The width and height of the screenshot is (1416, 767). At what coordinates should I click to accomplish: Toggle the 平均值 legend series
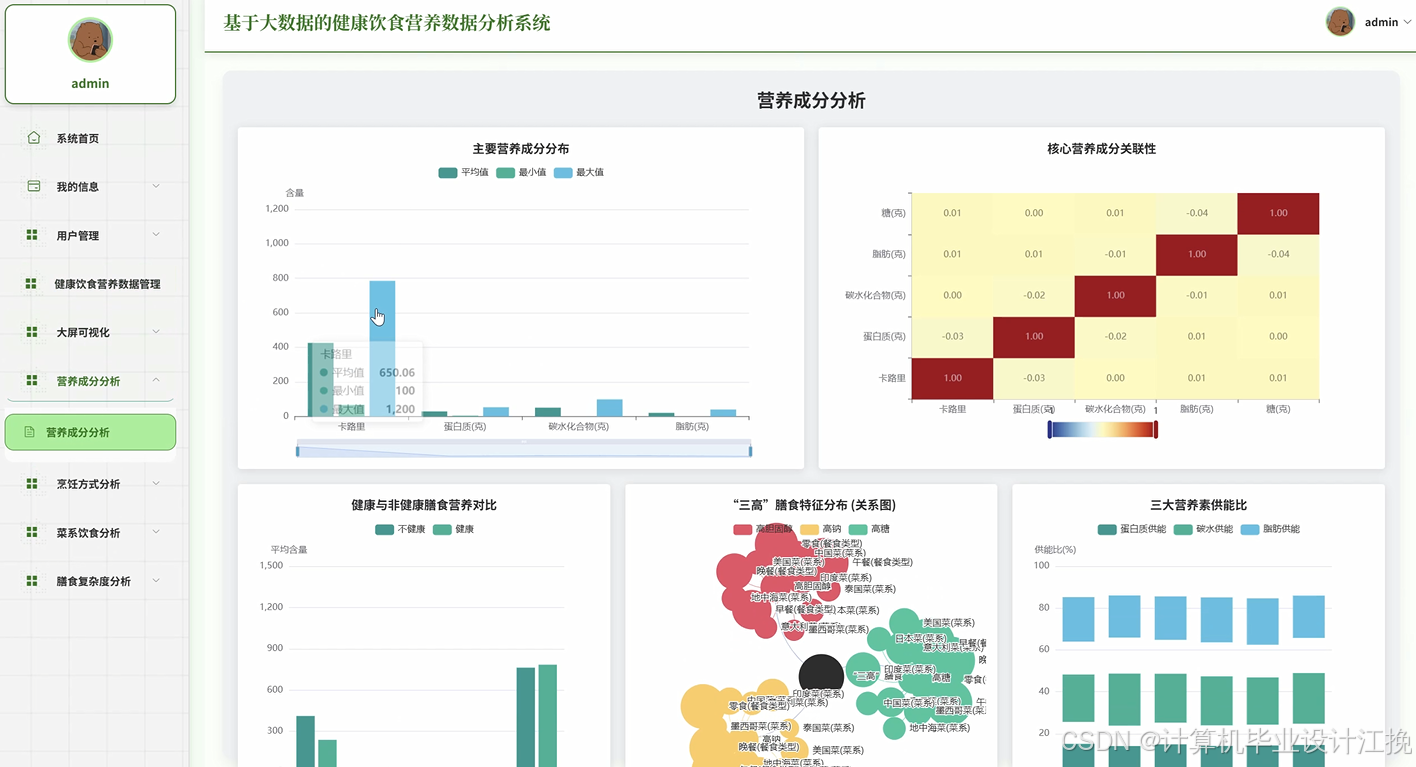coord(463,172)
